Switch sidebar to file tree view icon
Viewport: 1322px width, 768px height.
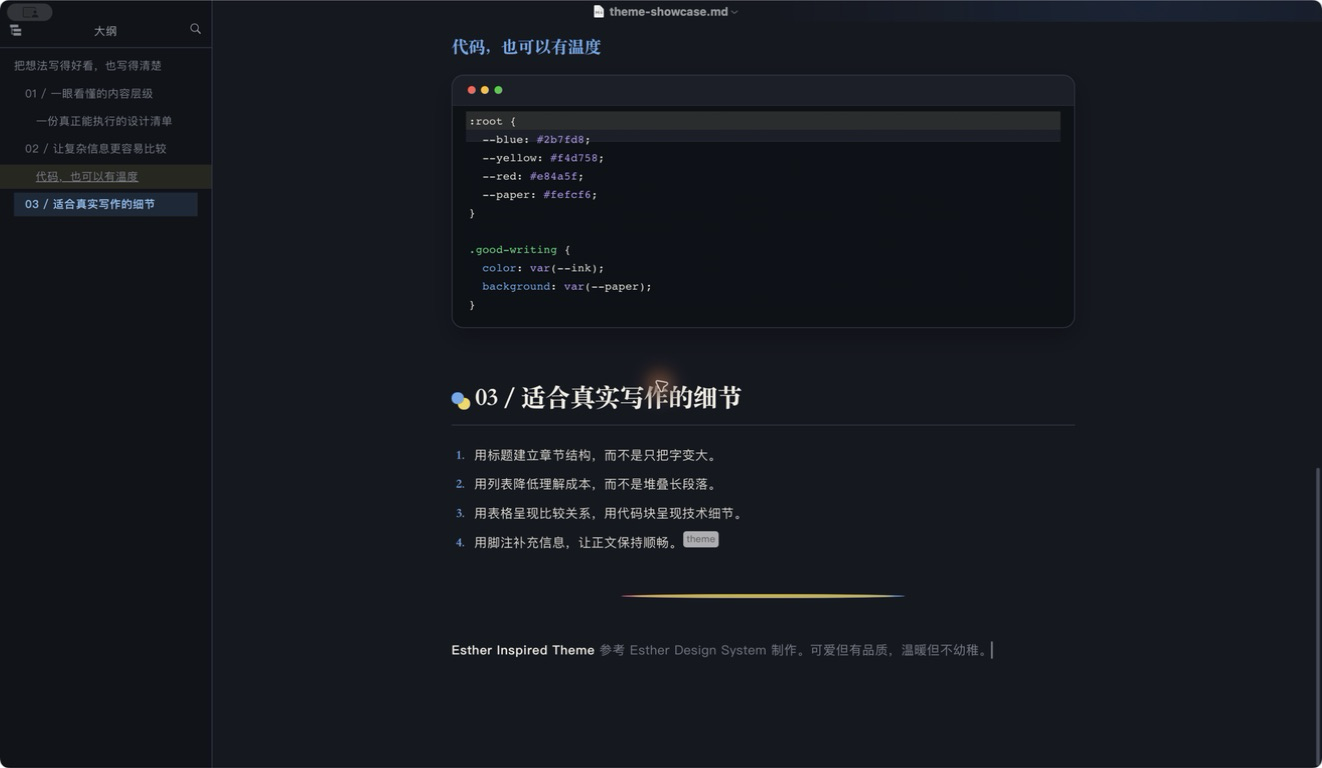16,30
